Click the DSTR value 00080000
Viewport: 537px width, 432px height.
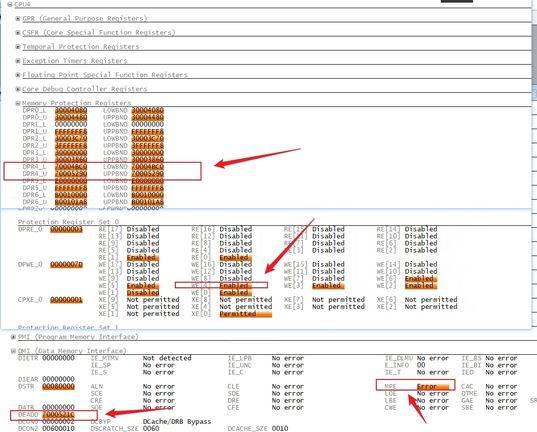coord(59,386)
